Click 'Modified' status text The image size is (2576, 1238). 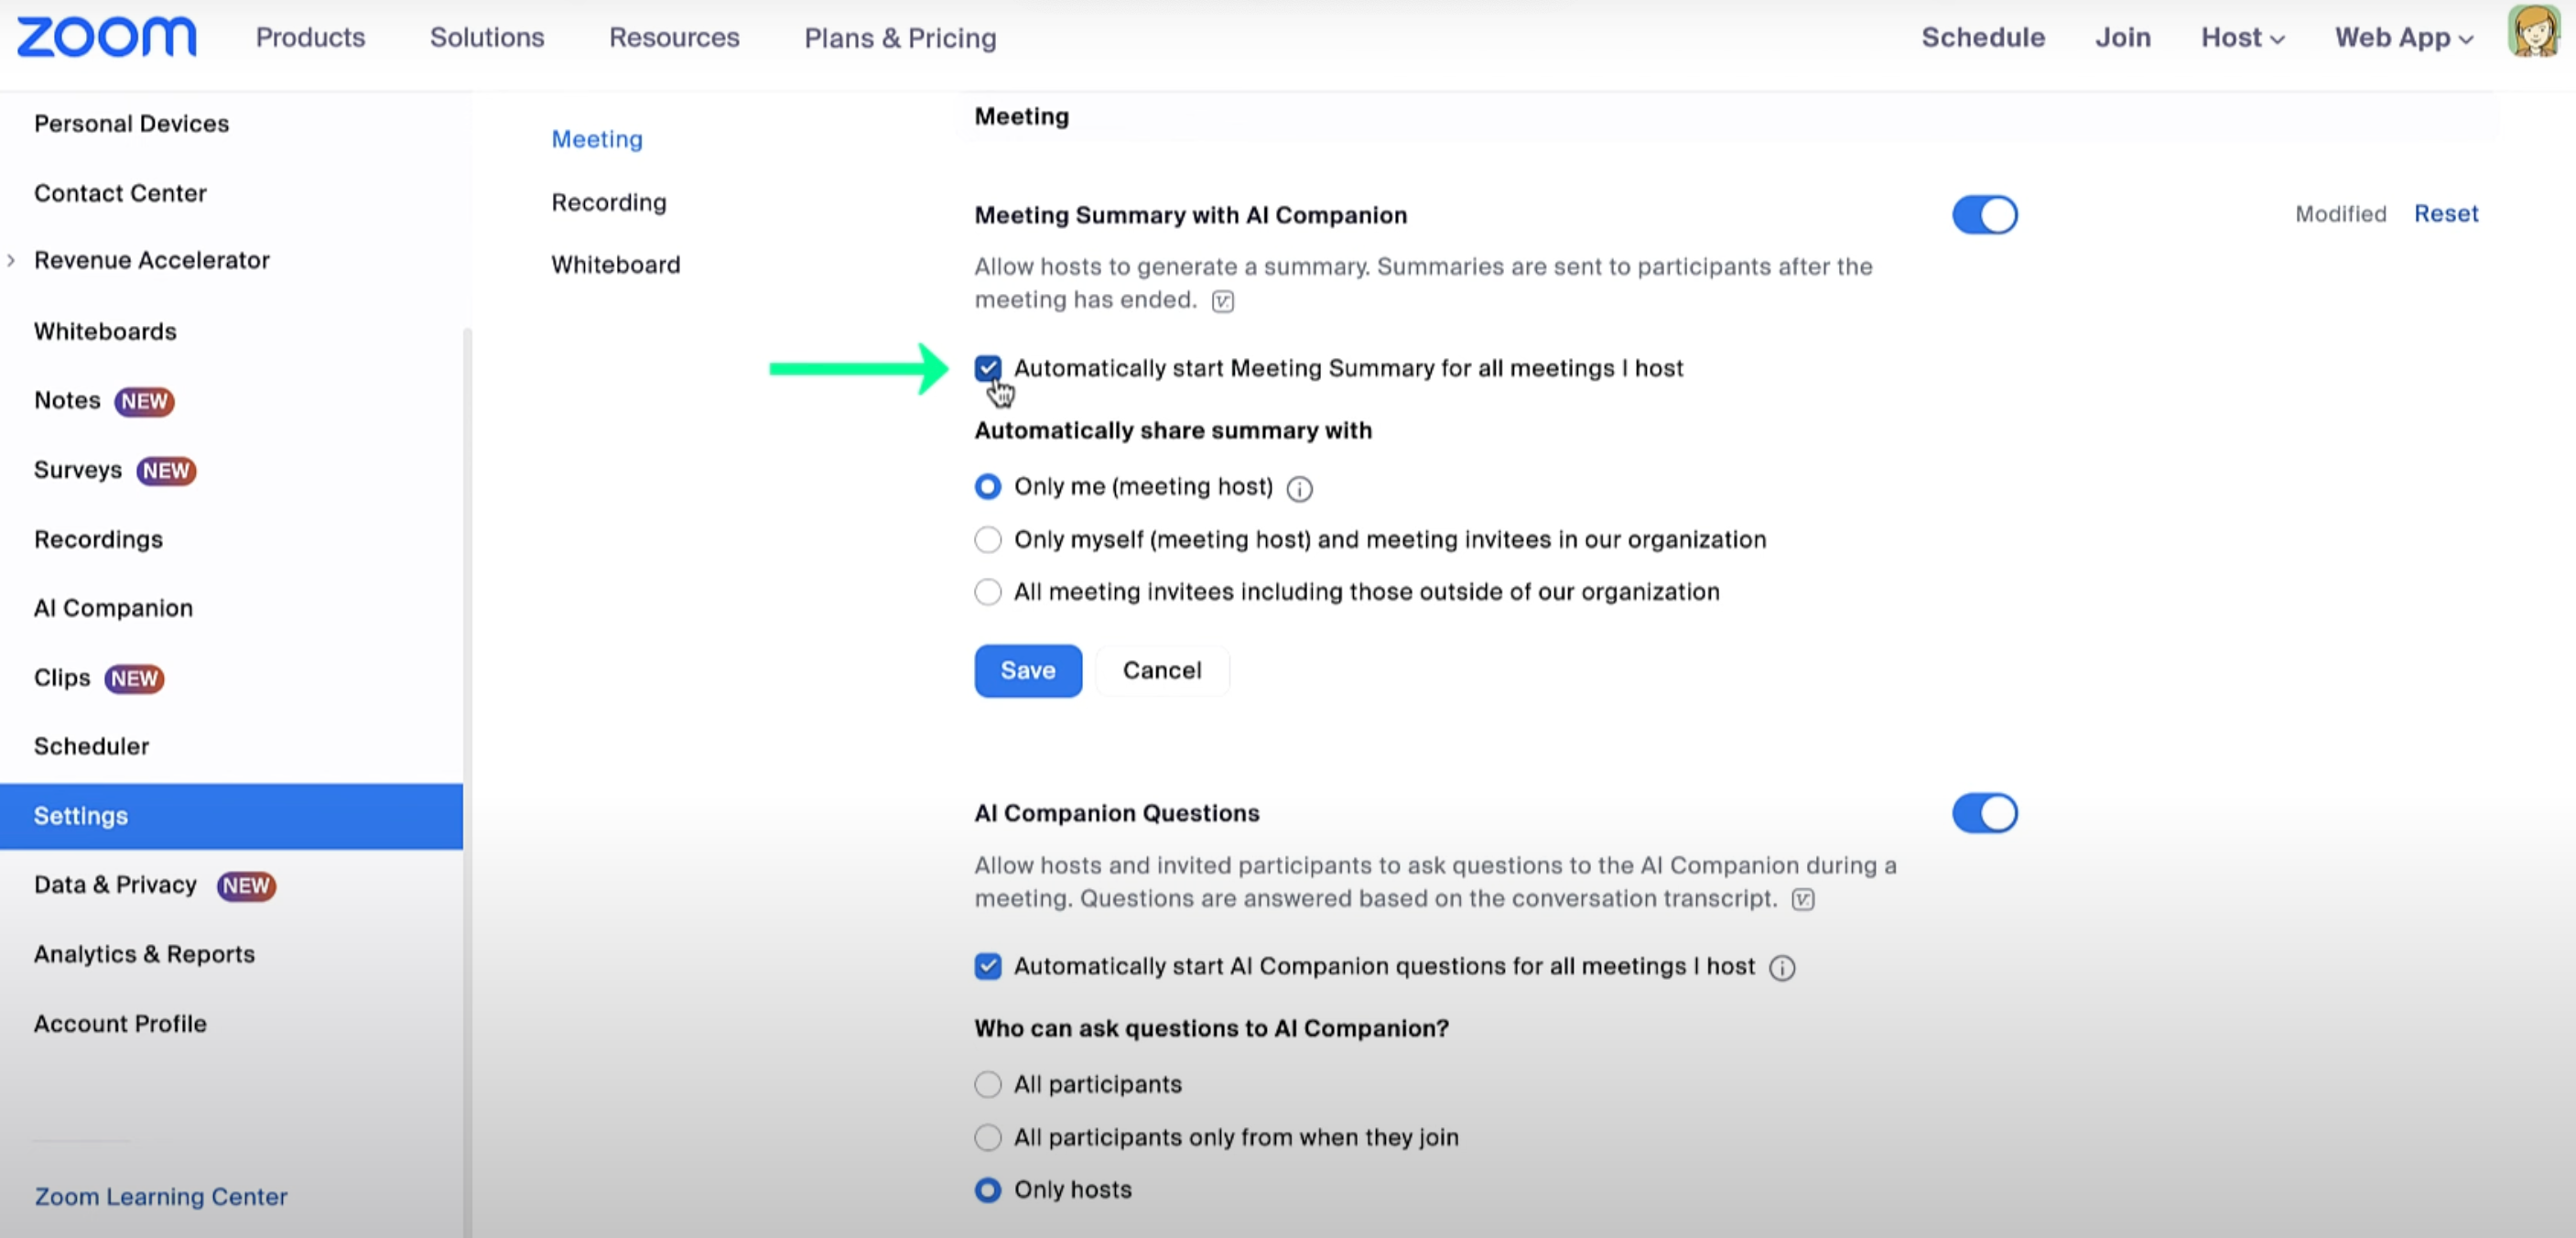pyautogui.click(x=2340, y=214)
